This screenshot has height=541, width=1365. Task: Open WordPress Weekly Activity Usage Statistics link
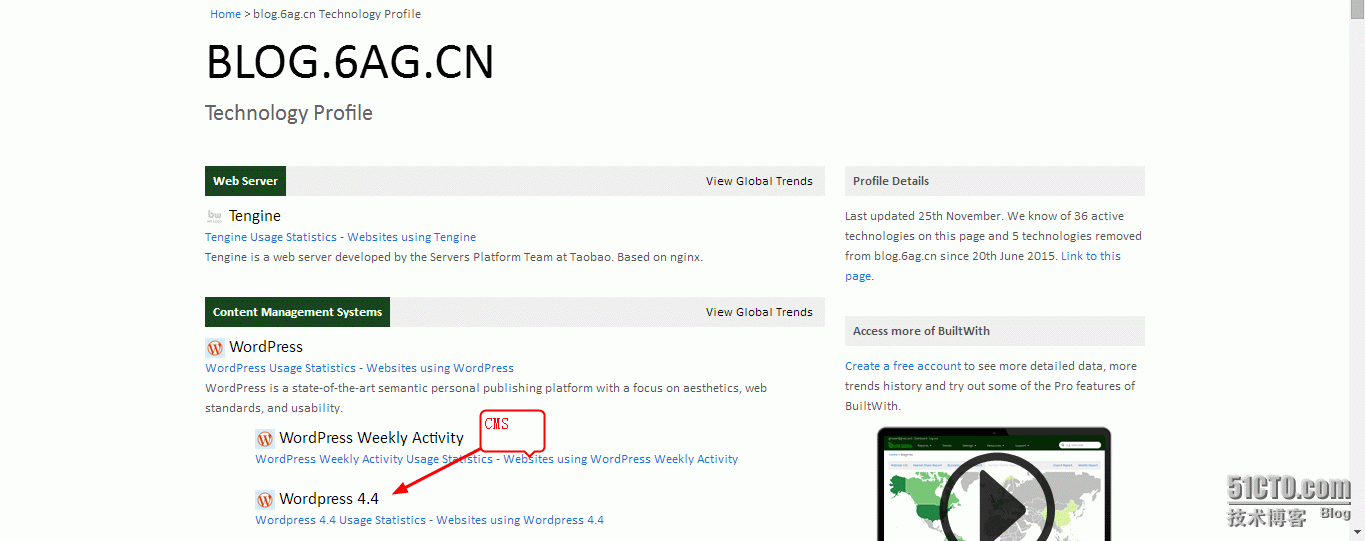click(x=374, y=459)
